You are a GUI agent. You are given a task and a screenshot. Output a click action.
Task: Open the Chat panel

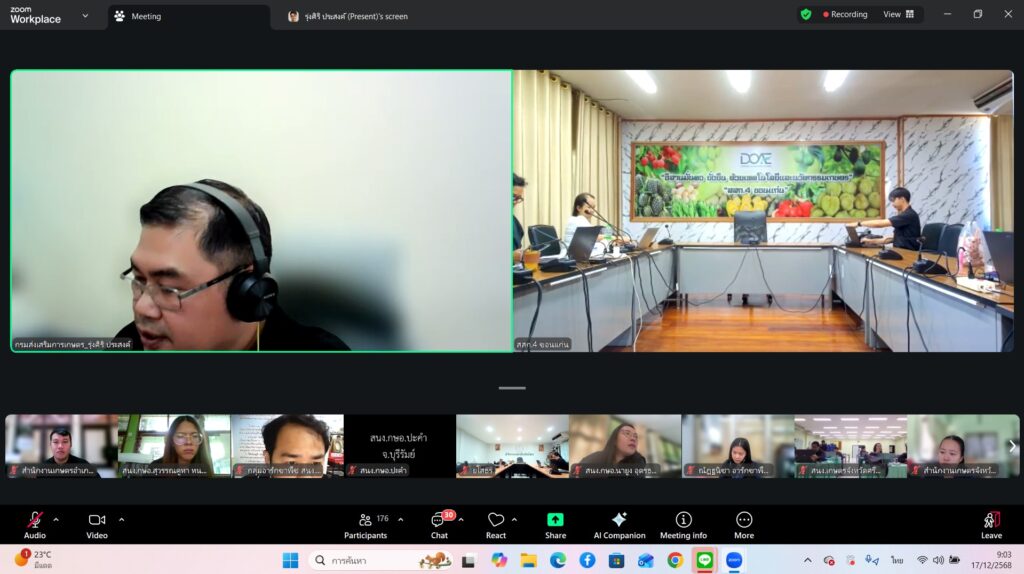point(439,524)
